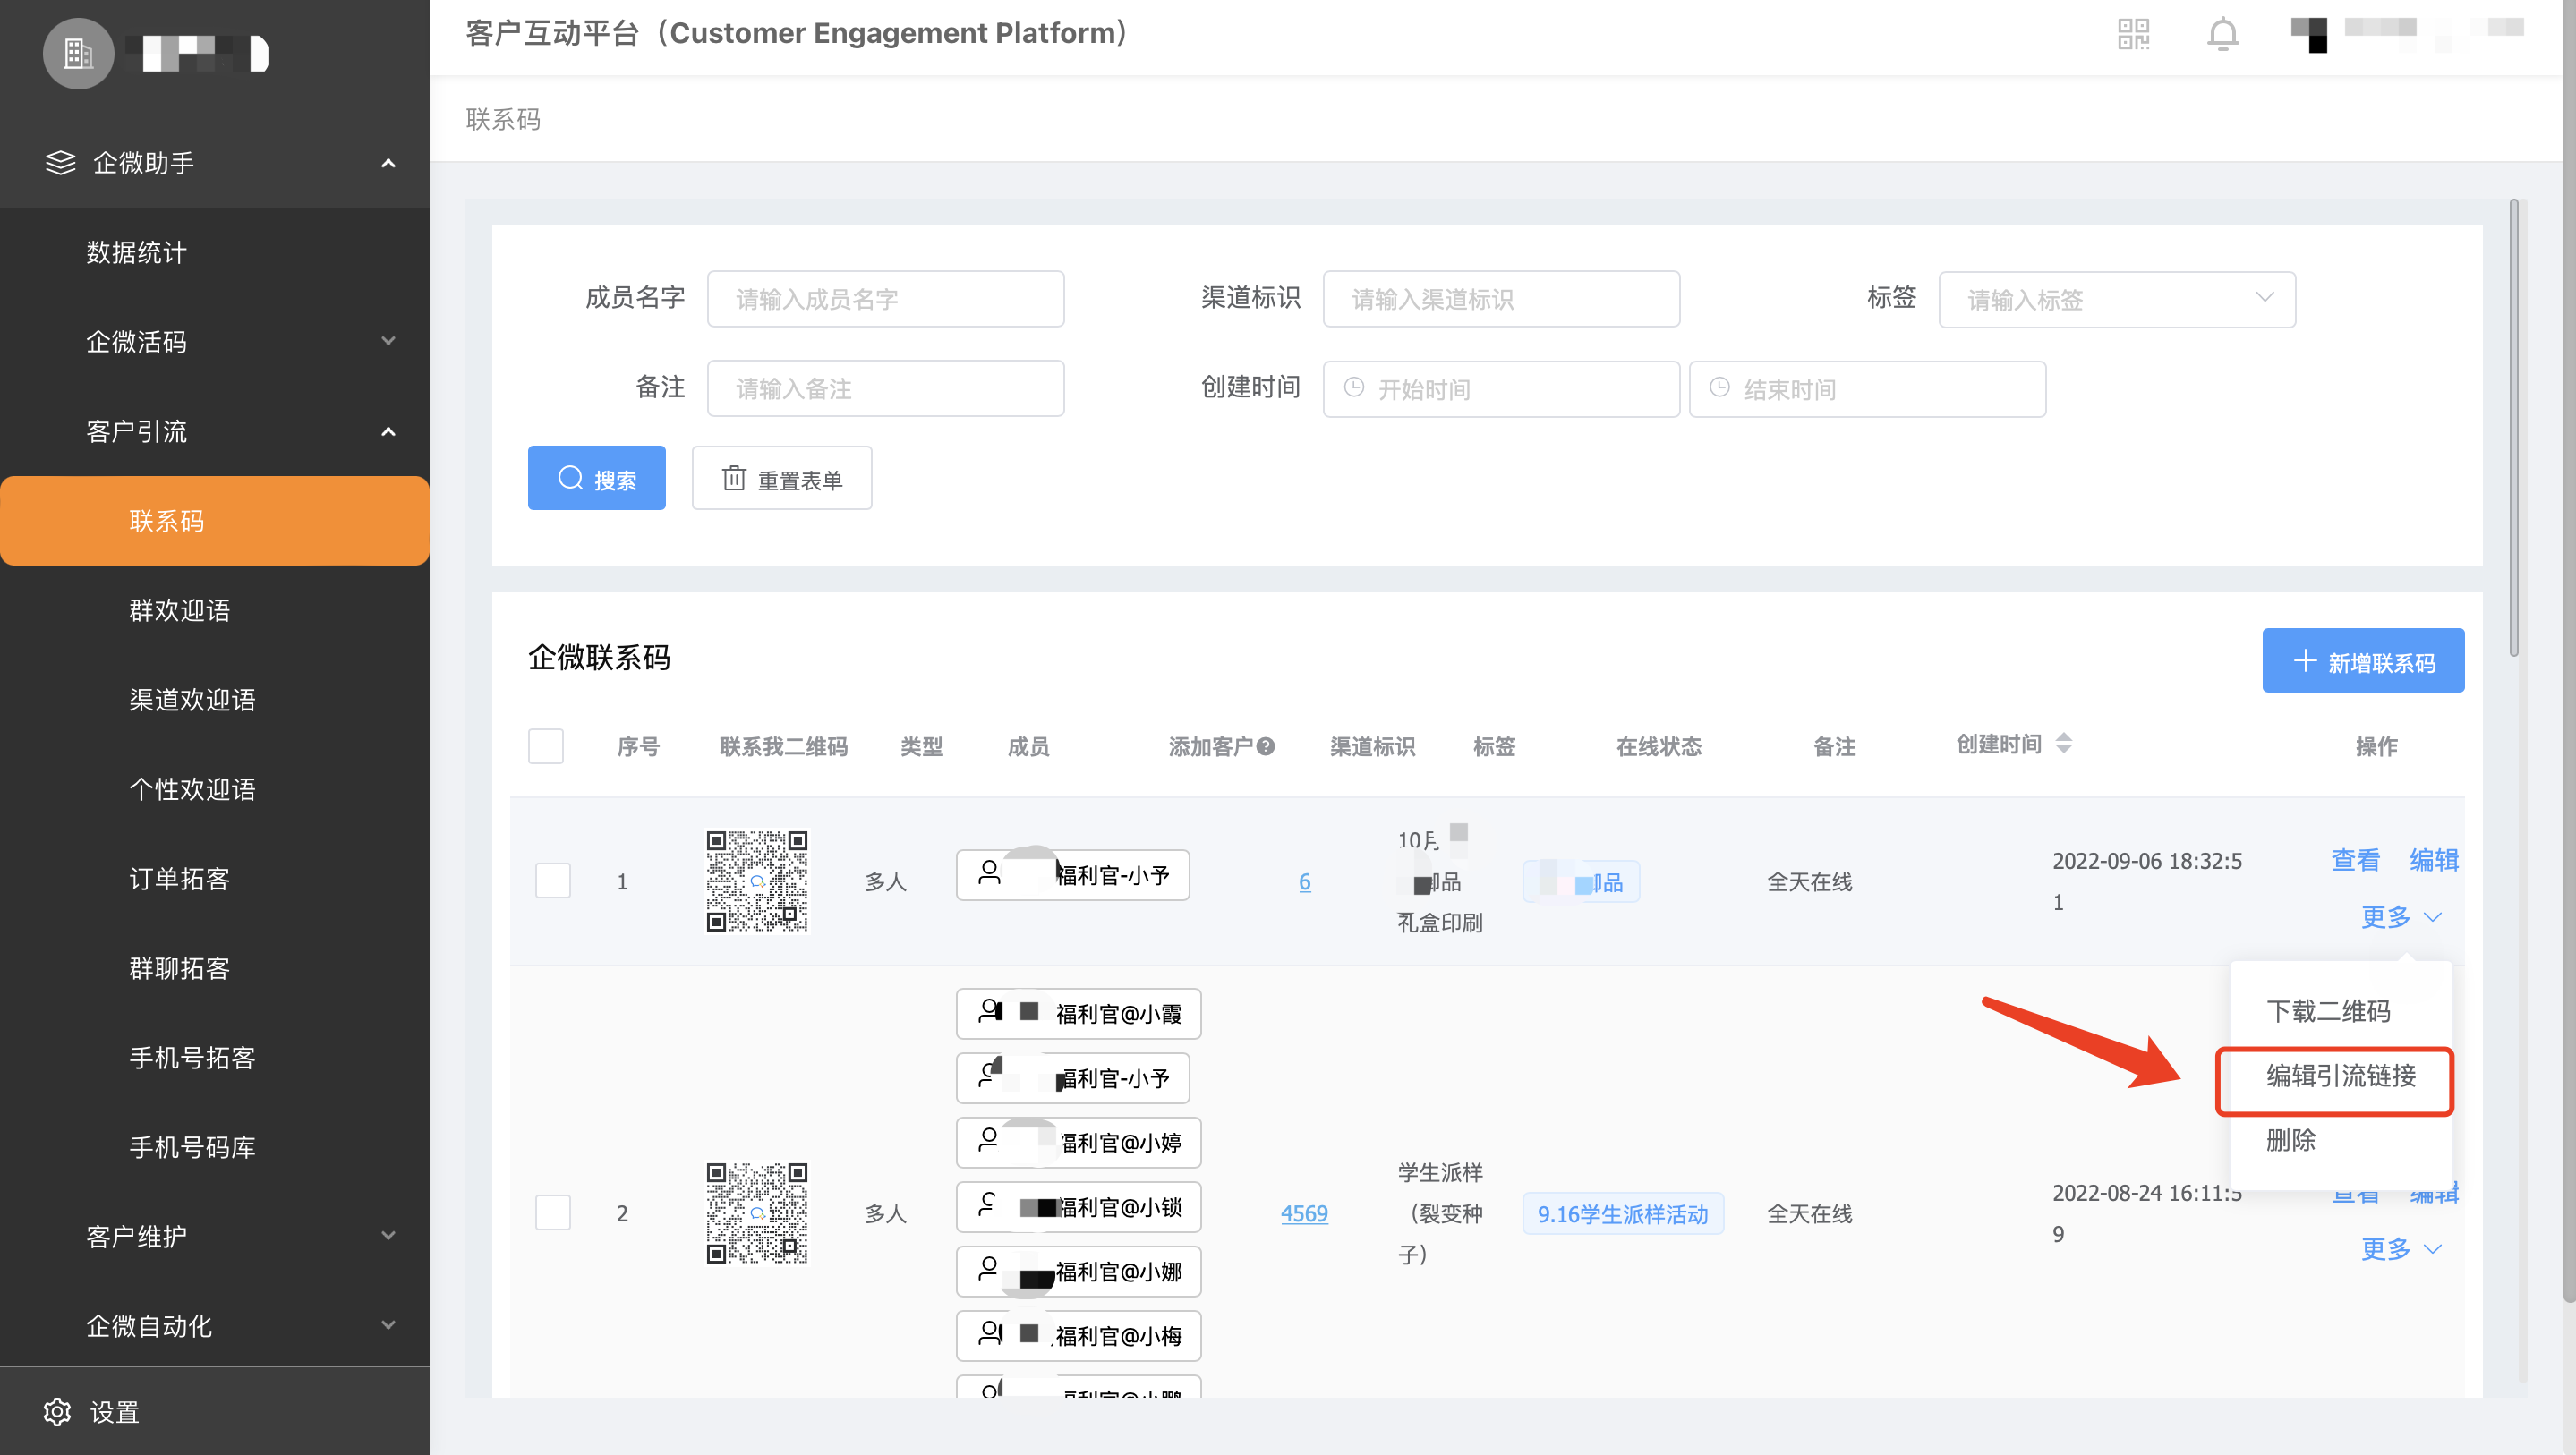Image resolution: width=2576 pixels, height=1455 pixels.
Task: Click the 联系码 breadcrumb text
Action: (x=503, y=119)
